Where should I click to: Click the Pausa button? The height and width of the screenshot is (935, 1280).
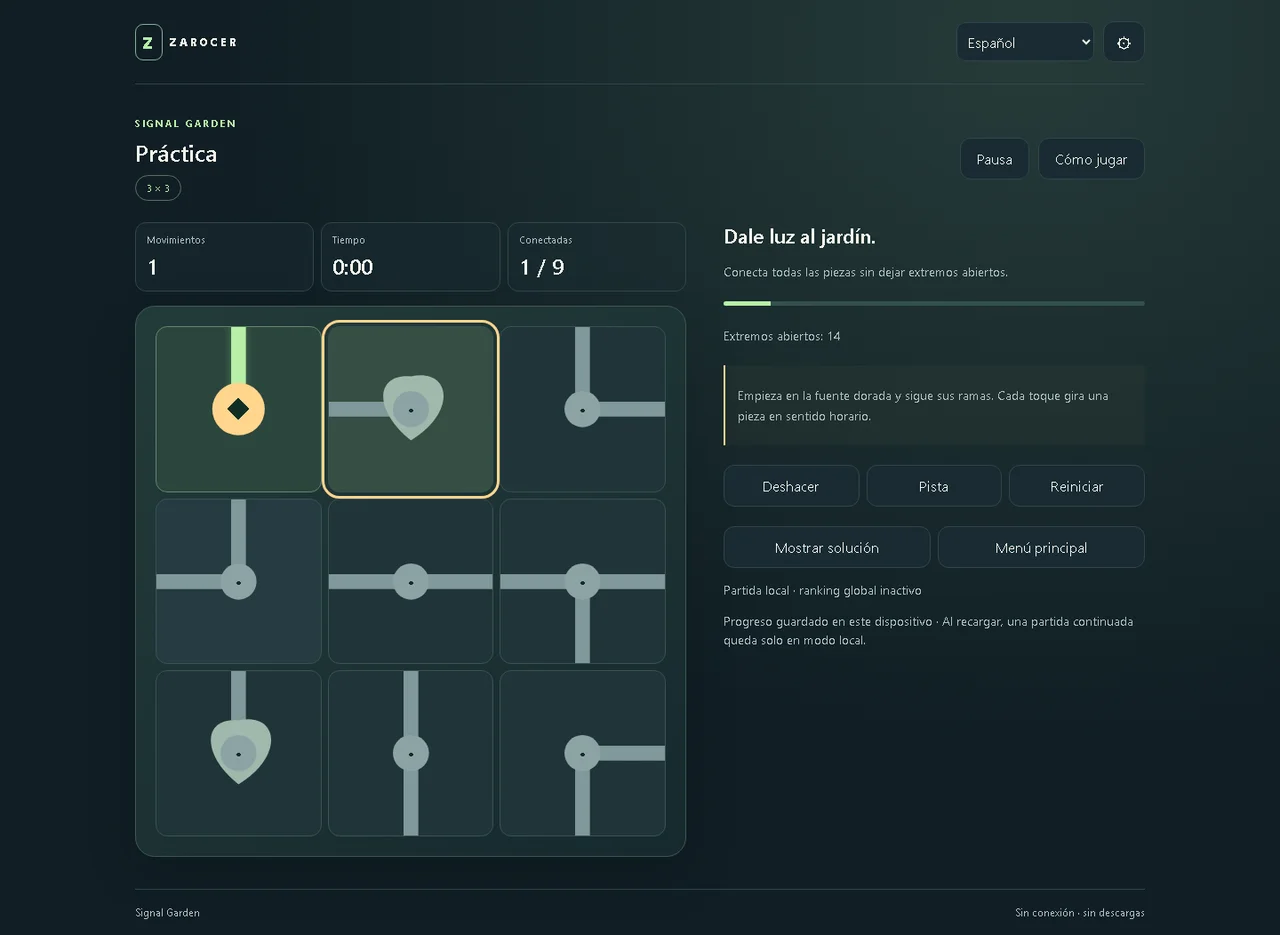click(x=994, y=159)
